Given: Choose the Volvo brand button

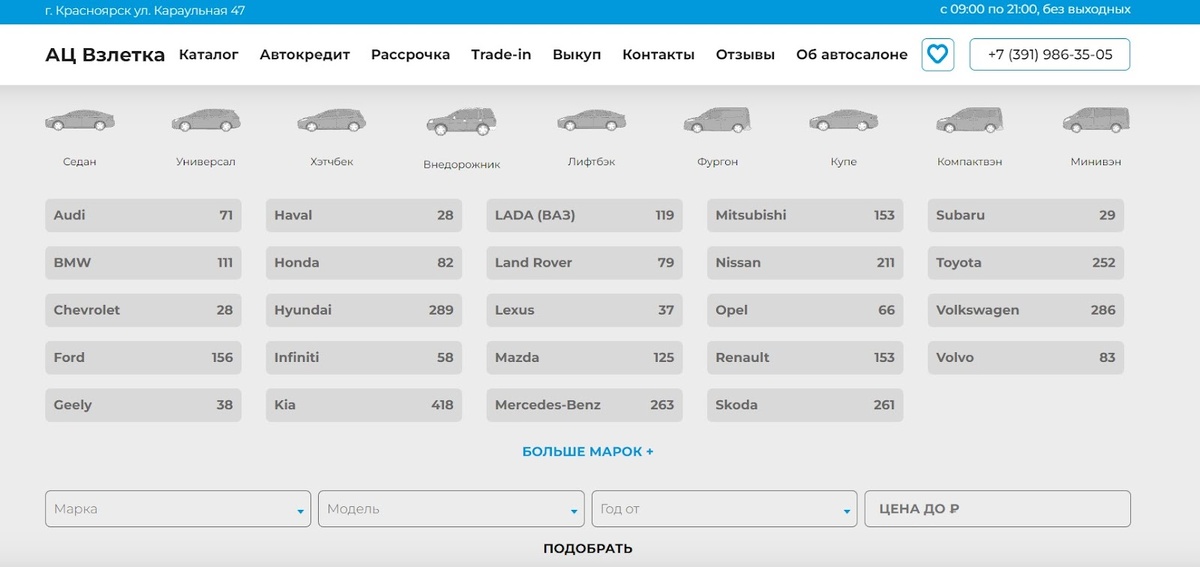Looking at the screenshot, I should (1026, 357).
